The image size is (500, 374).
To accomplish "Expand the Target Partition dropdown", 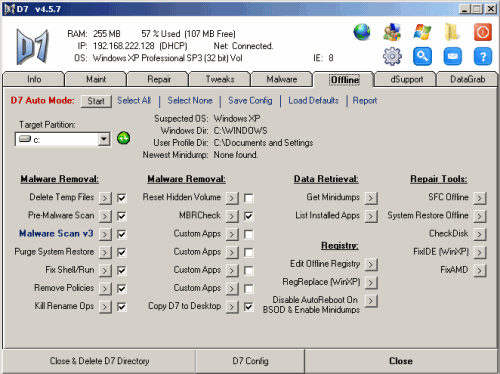I will (104, 139).
